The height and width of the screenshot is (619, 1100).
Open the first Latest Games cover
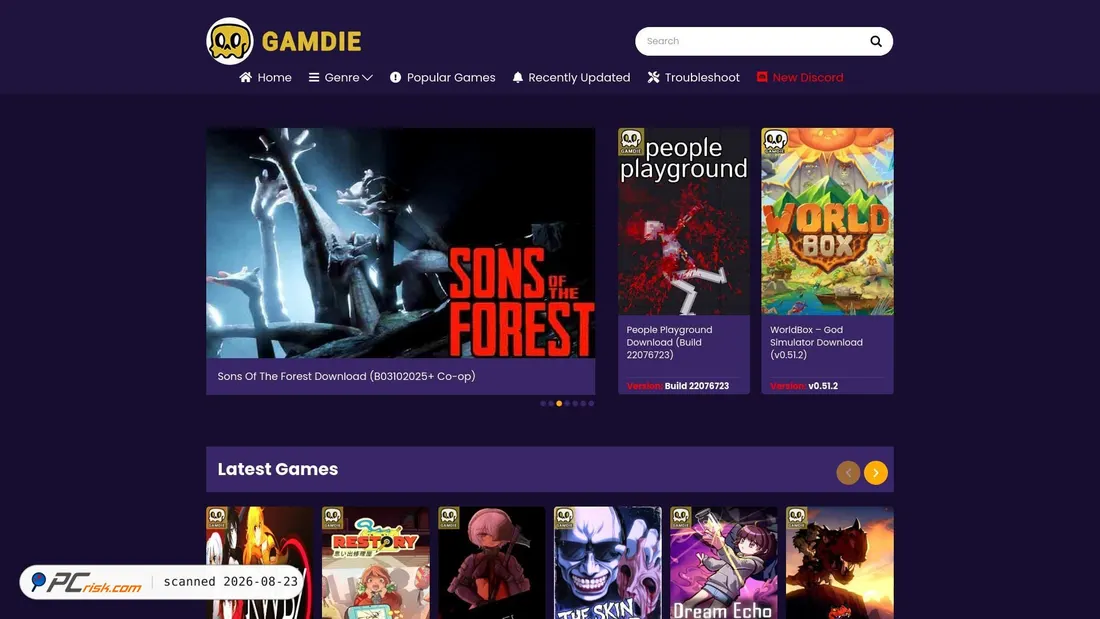click(260, 563)
